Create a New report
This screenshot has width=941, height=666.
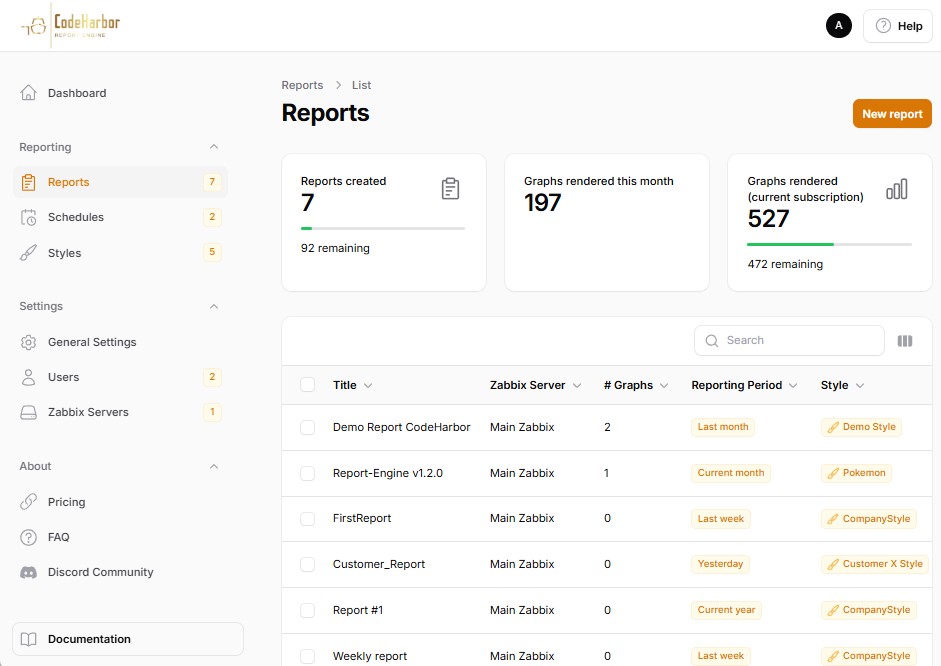(892, 113)
